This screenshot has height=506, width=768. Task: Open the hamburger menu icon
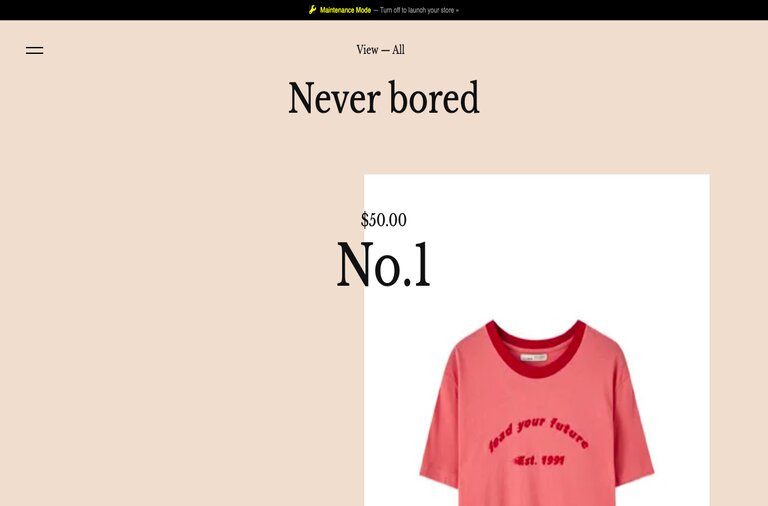pos(34,50)
